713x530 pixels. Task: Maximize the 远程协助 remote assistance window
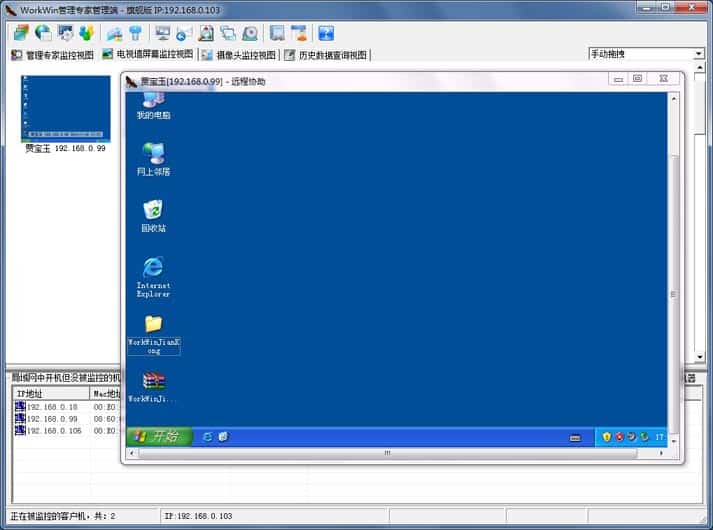(638, 79)
